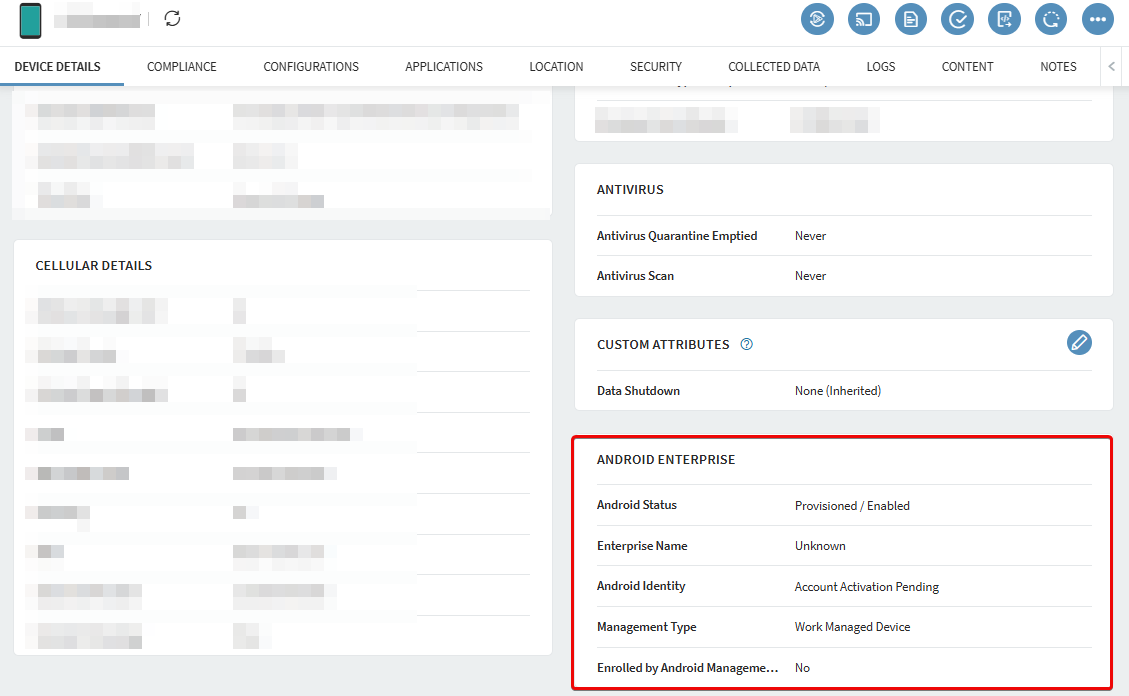Open the Notes tab
The image size is (1129, 696).
coord(1058,67)
